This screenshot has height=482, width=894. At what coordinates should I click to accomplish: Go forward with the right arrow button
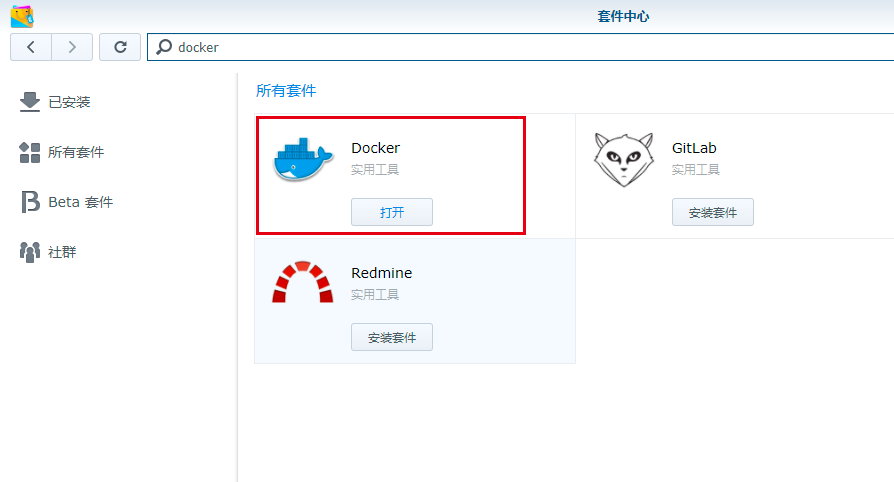72,47
